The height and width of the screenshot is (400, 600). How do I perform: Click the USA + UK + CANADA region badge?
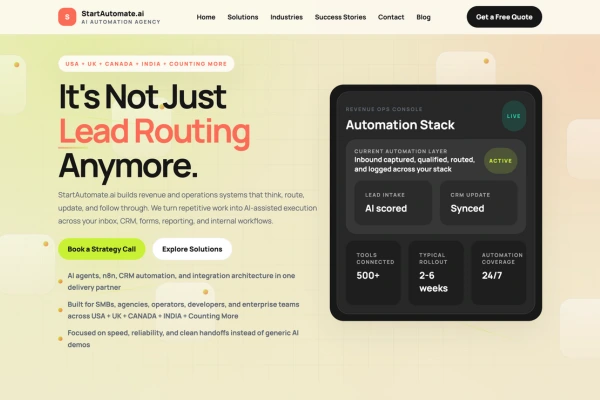point(146,64)
